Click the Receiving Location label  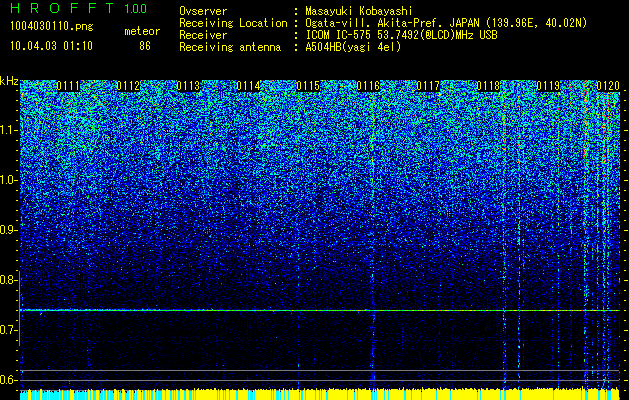pyautogui.click(x=233, y=23)
